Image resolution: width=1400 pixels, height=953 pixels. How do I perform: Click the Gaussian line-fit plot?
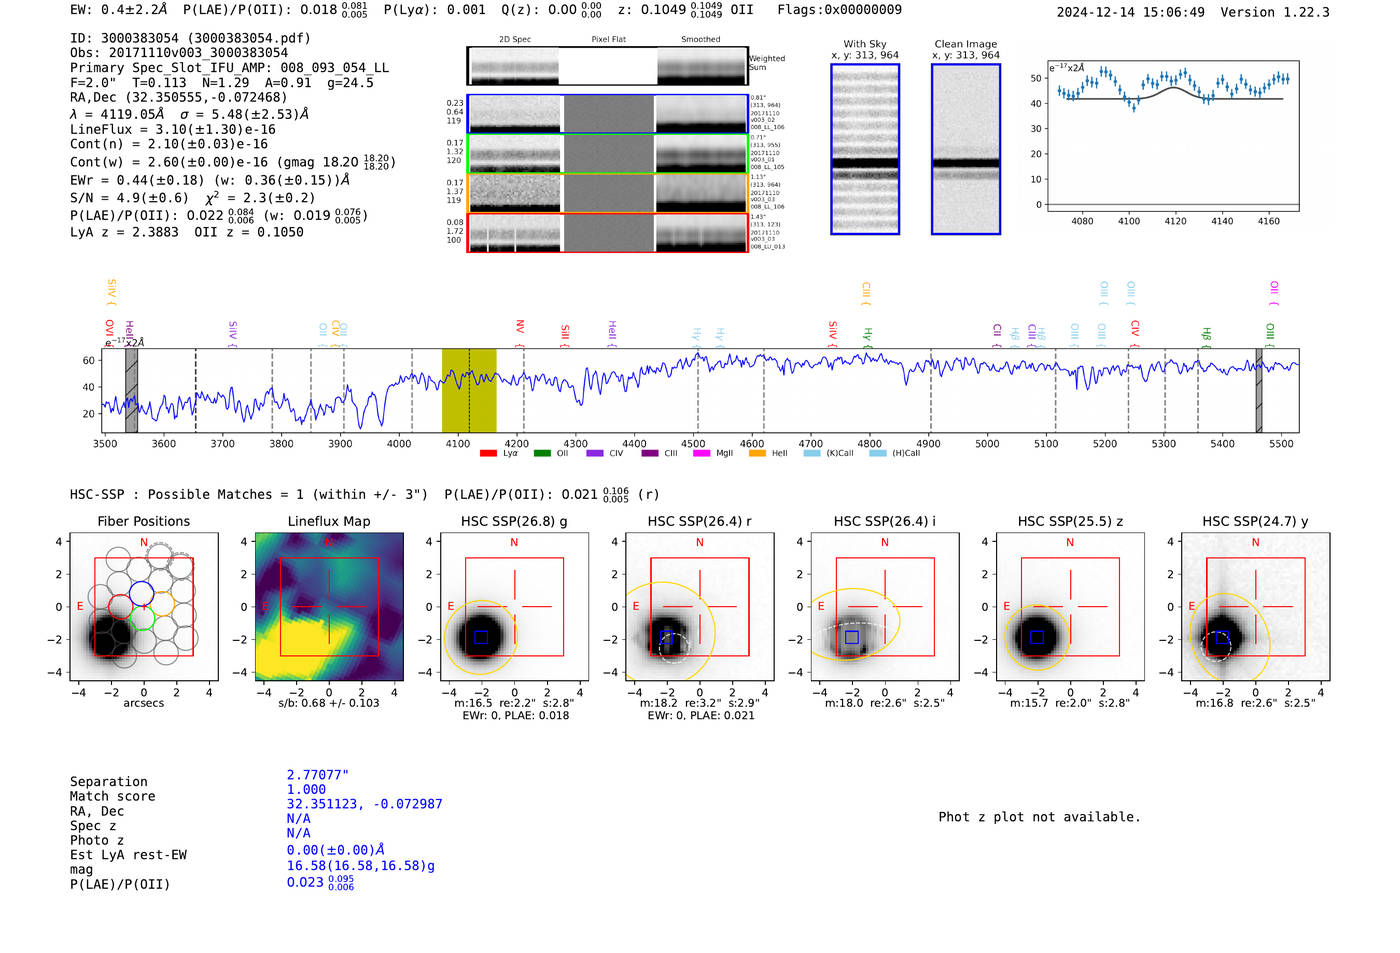click(x=1173, y=135)
